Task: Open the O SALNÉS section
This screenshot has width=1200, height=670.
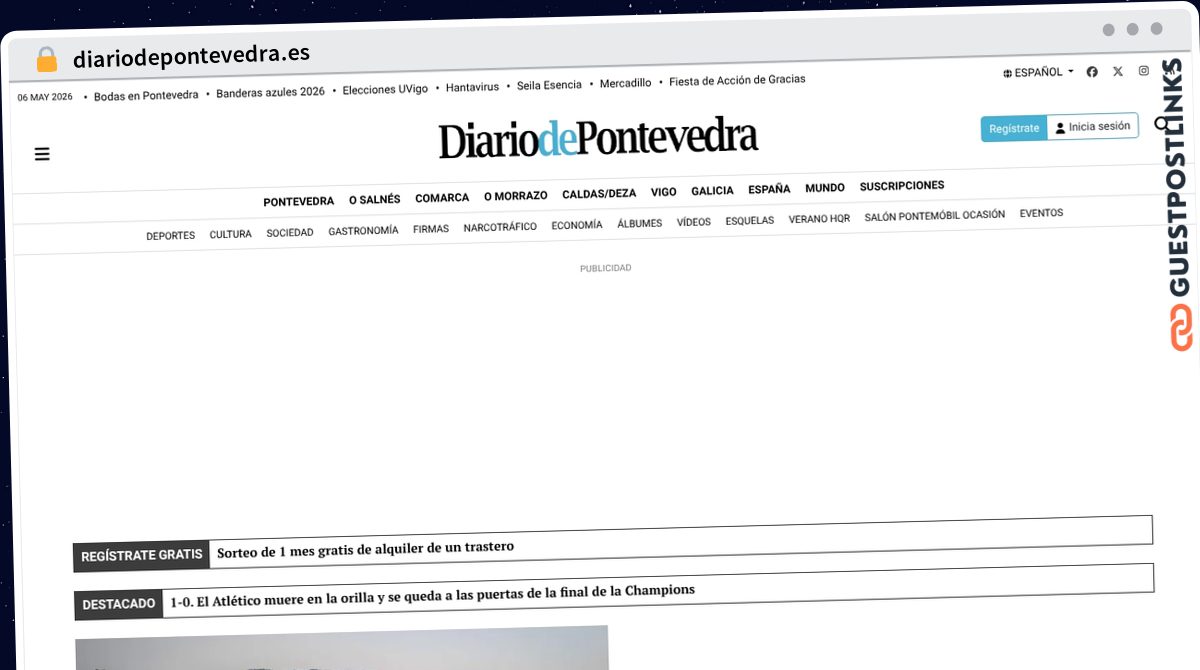Action: pyautogui.click(x=374, y=200)
